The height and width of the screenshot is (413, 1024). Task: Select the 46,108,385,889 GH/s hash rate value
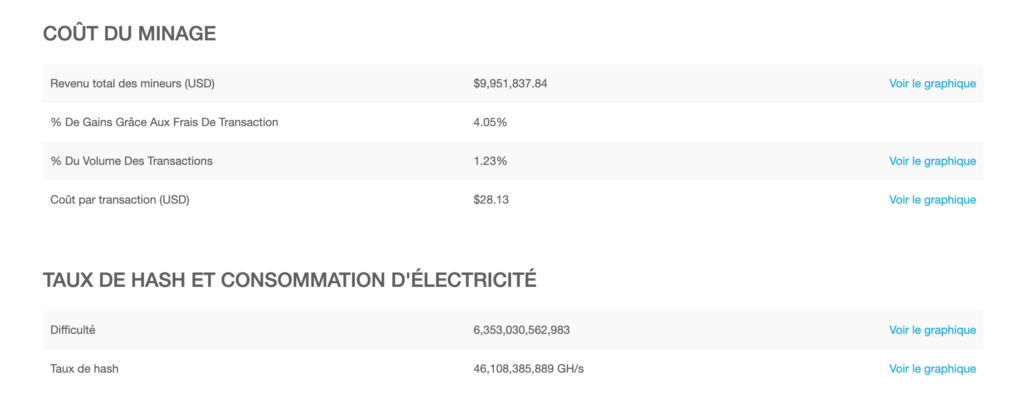pyautogui.click(x=528, y=369)
